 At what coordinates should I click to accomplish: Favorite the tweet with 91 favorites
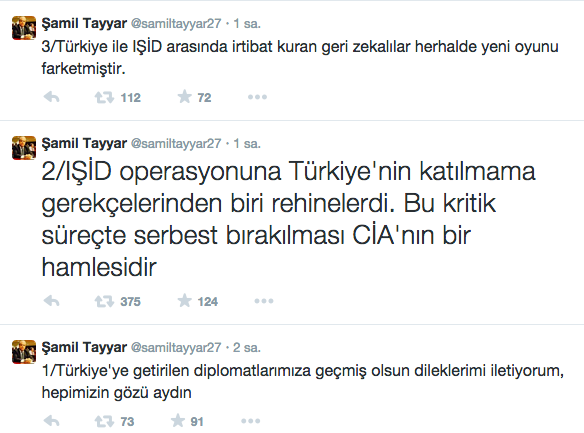(178, 421)
